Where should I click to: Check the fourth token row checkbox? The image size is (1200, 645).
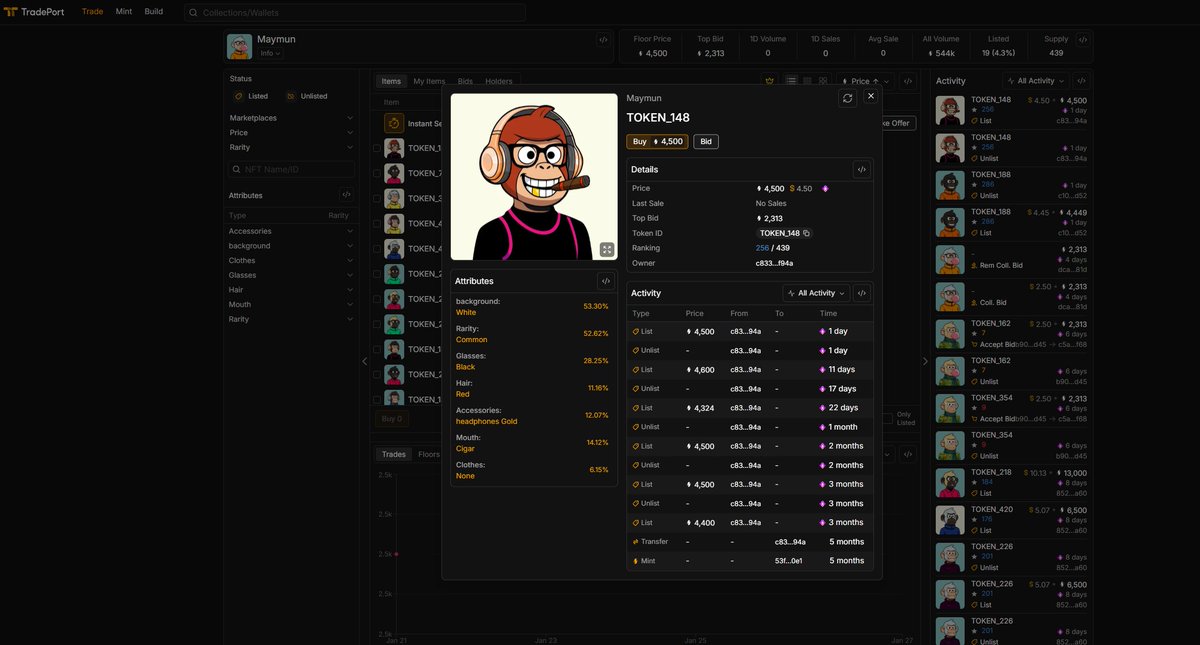coord(377,223)
